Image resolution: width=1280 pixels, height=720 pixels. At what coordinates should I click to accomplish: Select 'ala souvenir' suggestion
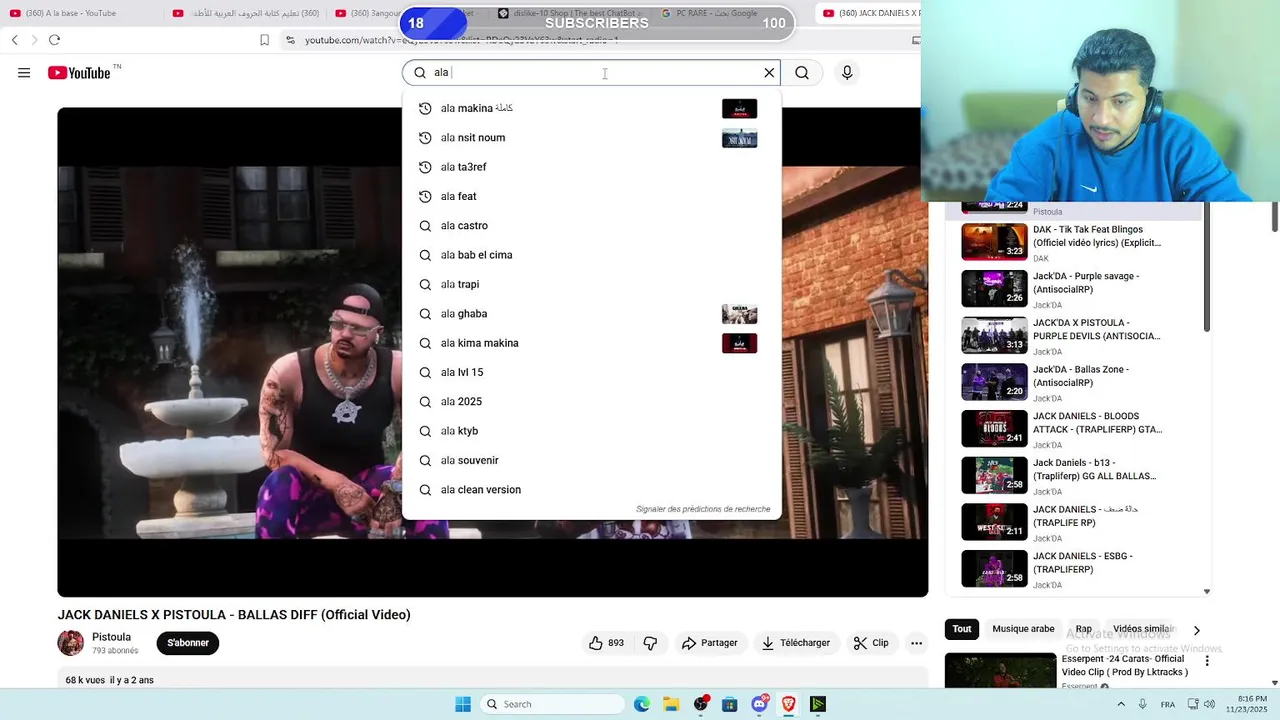coord(591,460)
